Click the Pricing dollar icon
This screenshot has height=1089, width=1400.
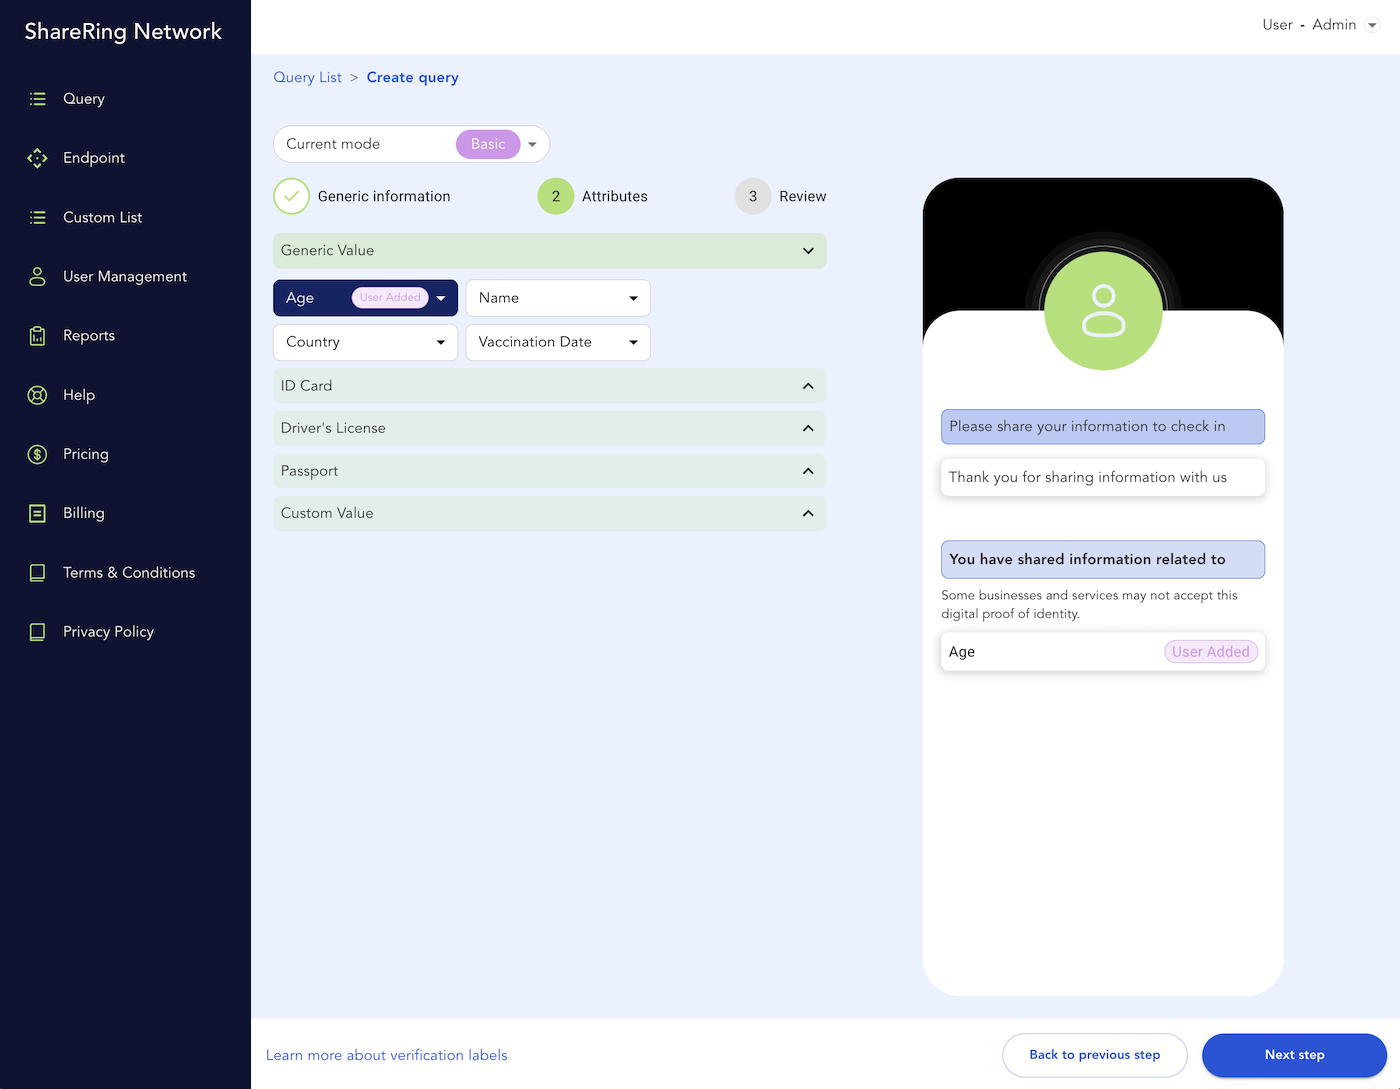click(38, 454)
